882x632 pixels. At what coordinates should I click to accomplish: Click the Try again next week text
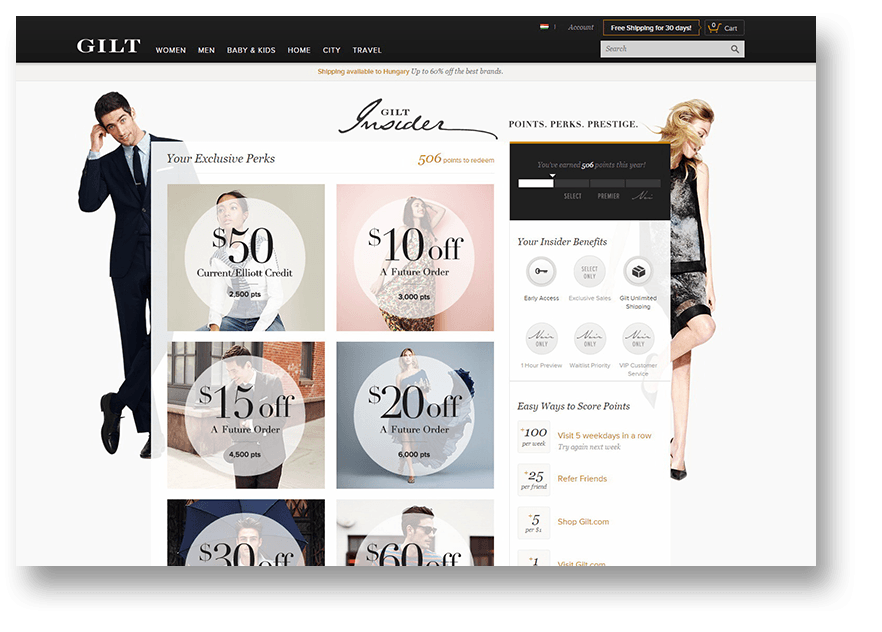pyautogui.click(x=589, y=447)
